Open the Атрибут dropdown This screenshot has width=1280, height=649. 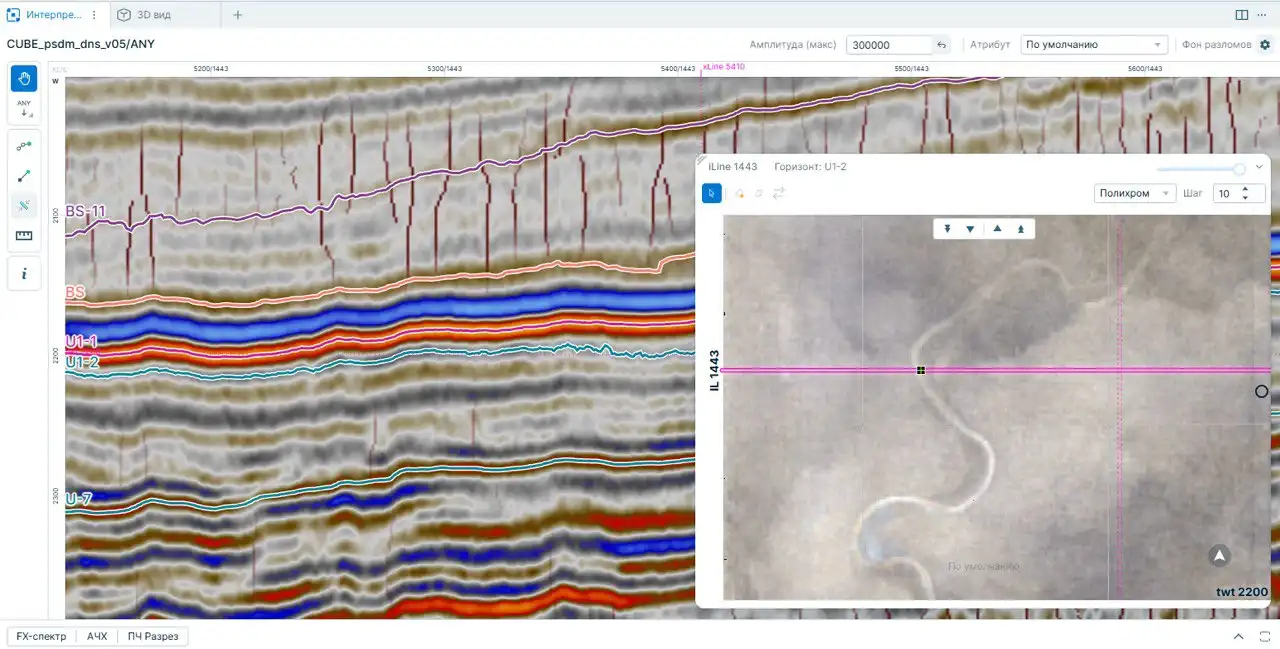[1094, 45]
